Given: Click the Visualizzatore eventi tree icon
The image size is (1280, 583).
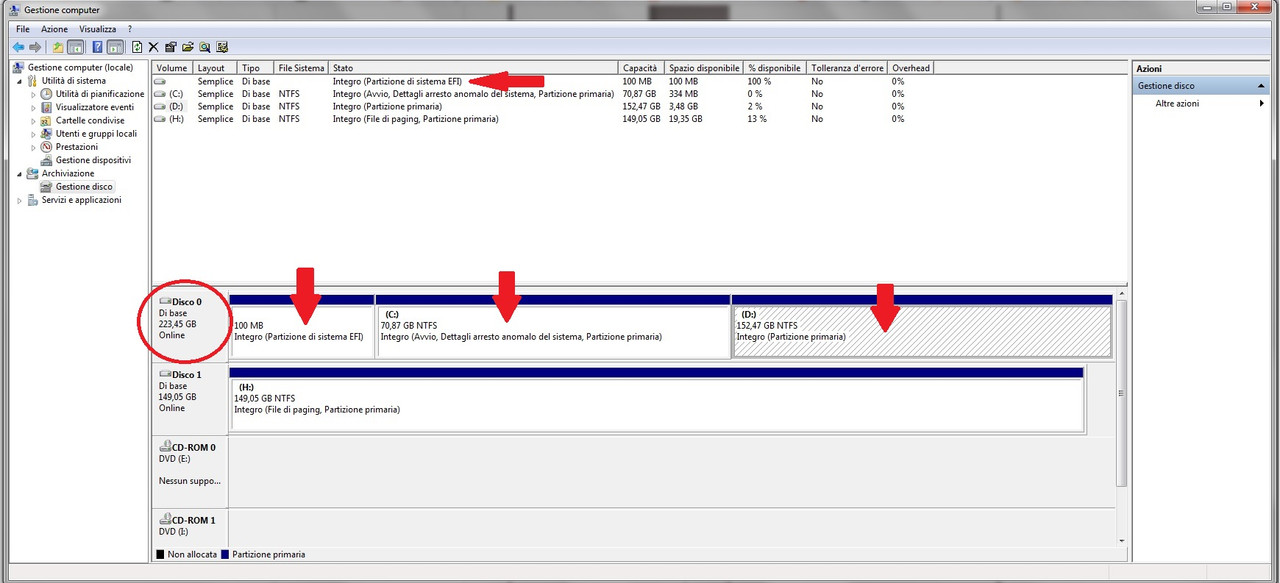Looking at the screenshot, I should point(47,107).
